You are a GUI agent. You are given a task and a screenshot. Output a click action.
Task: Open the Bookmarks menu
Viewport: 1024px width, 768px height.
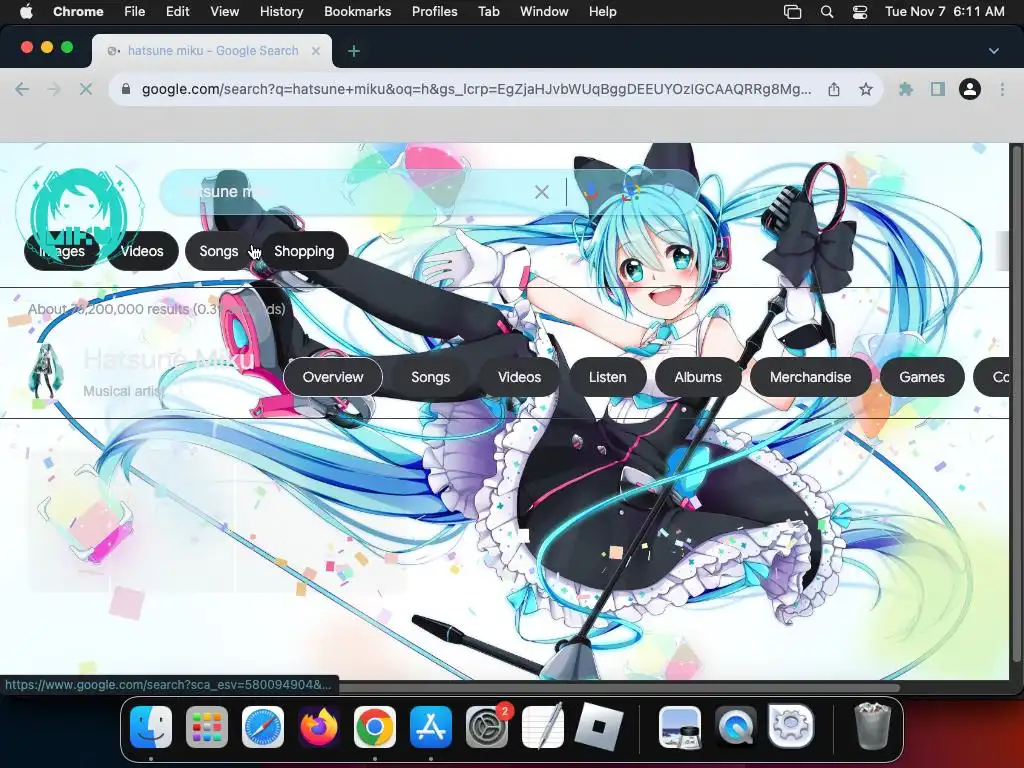click(x=357, y=12)
